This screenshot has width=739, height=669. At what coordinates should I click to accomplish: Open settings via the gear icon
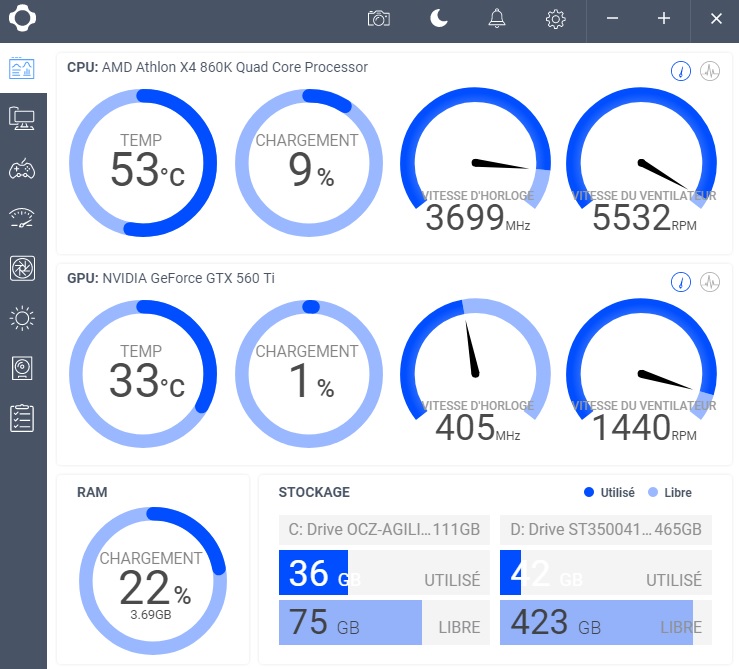tap(556, 19)
